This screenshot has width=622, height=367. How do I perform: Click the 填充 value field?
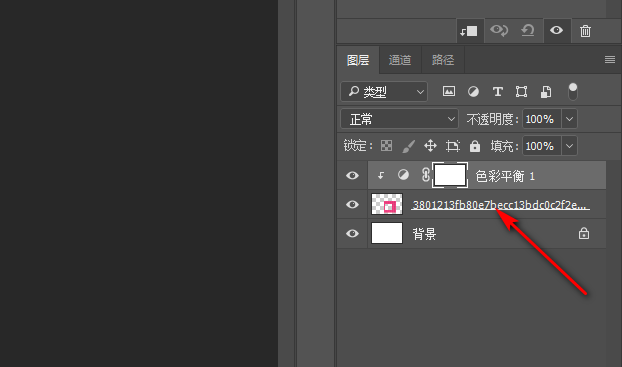(x=541, y=146)
